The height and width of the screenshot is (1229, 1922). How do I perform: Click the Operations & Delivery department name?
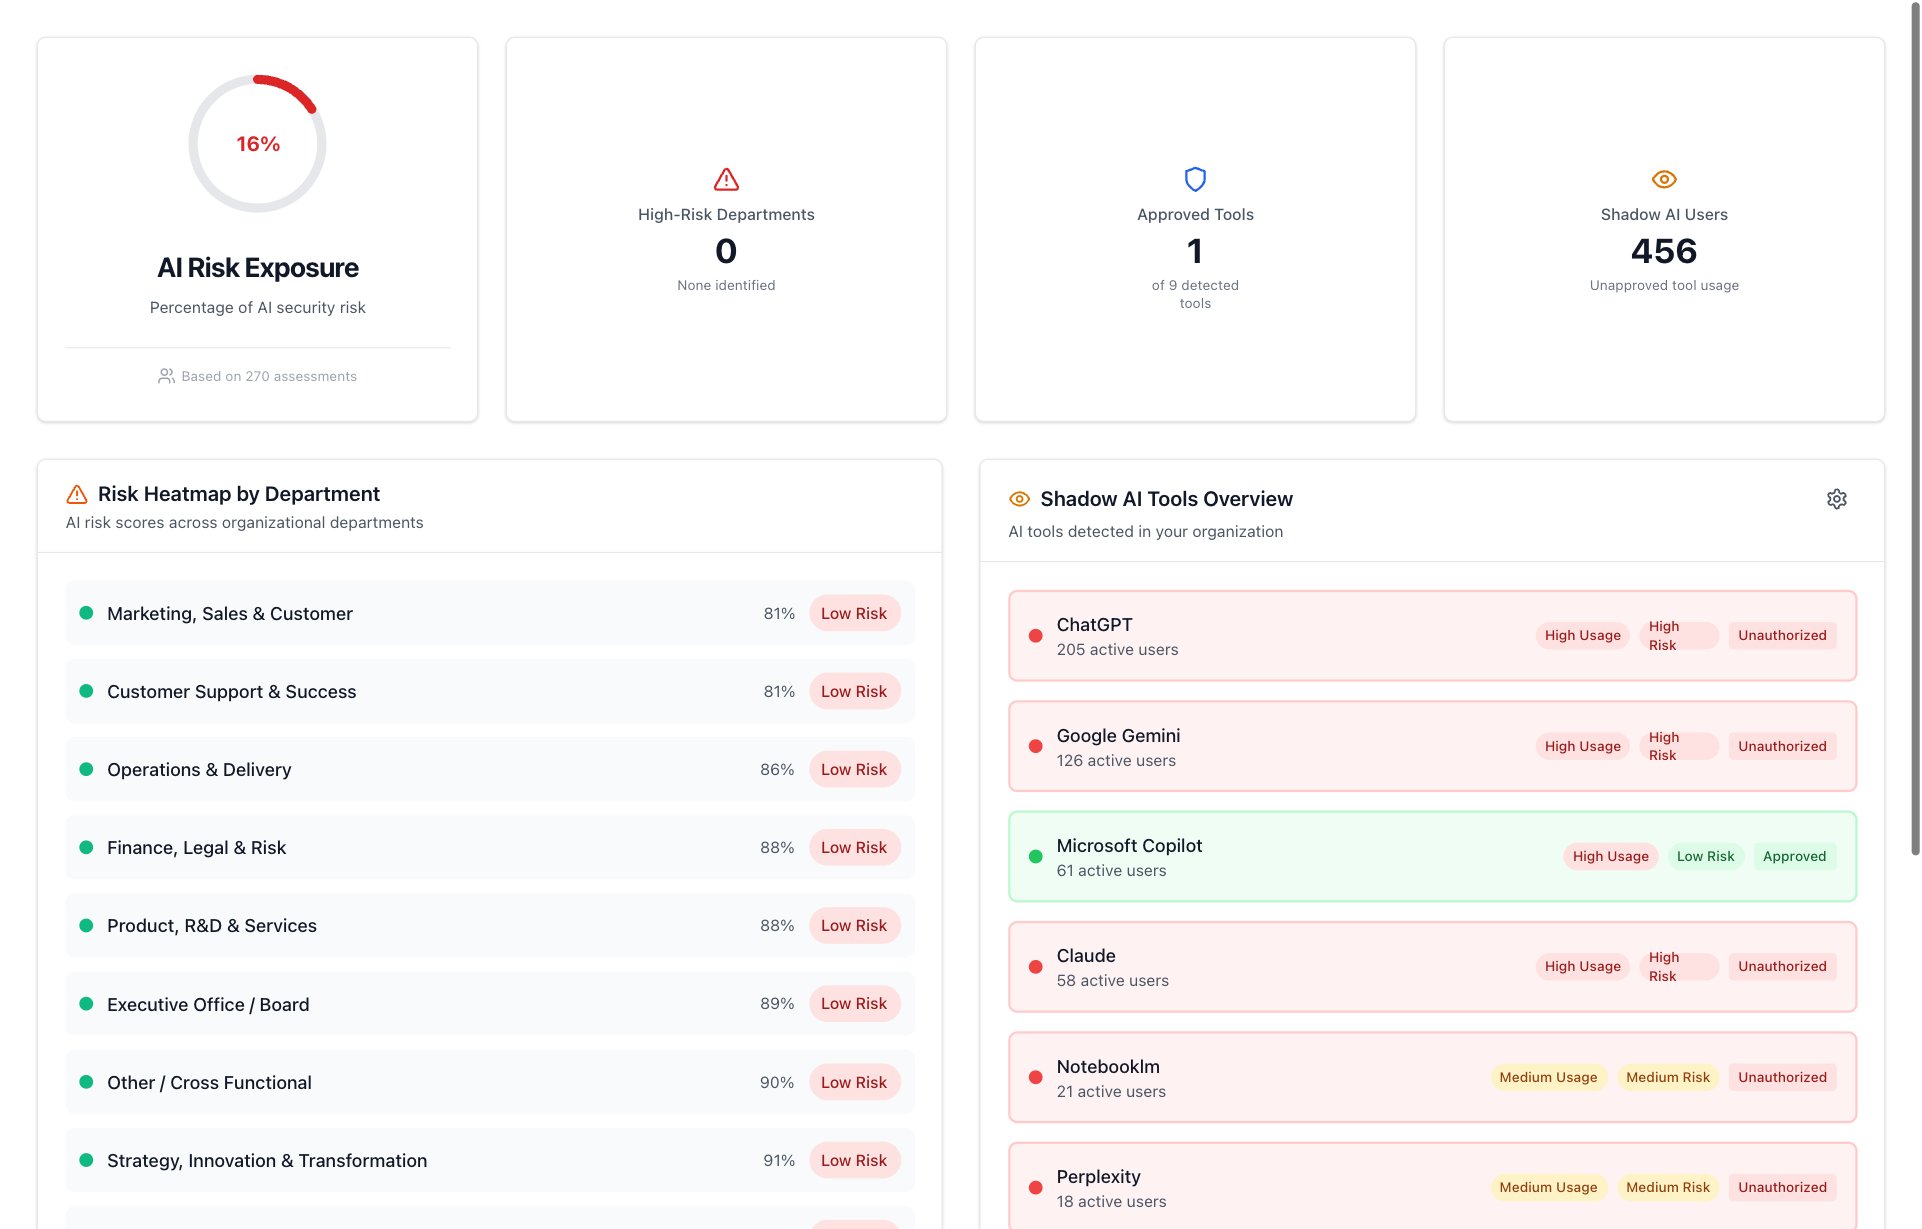pos(199,769)
